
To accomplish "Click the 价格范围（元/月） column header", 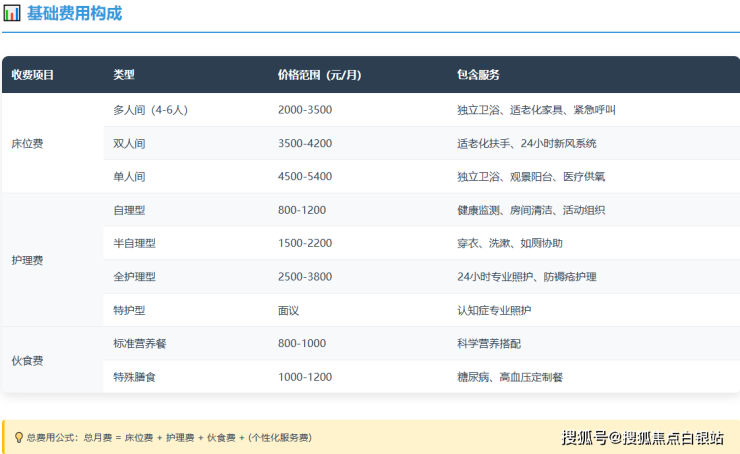I will point(319,75).
